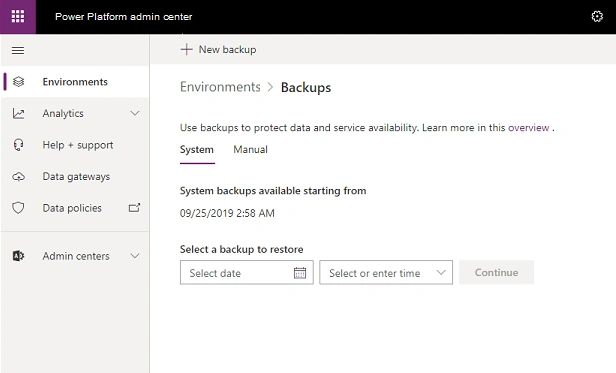Click the System backups available starting from text
The width and height of the screenshot is (616, 373).
point(273,191)
